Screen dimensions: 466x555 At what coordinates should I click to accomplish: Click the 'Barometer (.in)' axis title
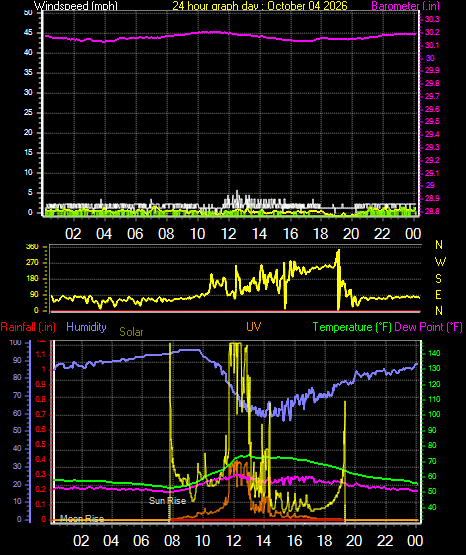click(405, 6)
